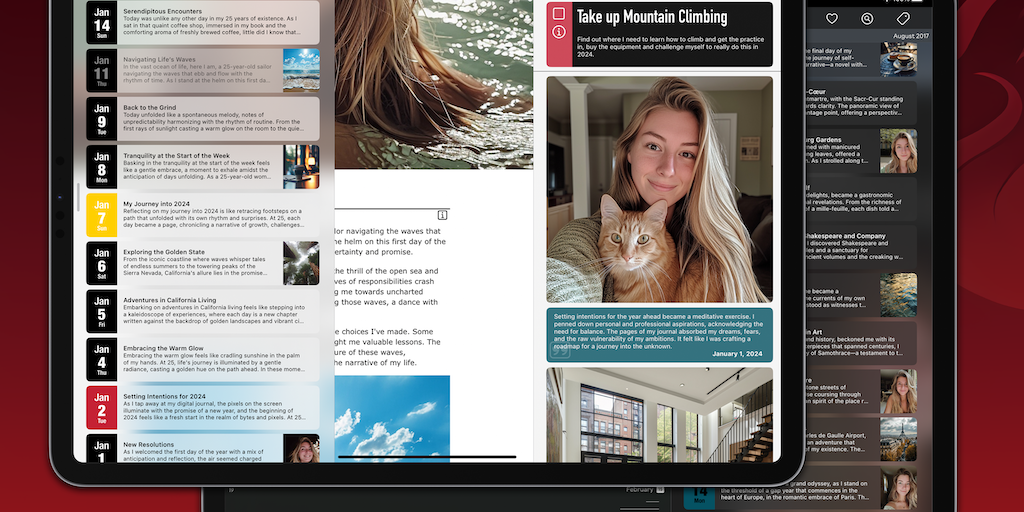Image resolution: width=1024 pixels, height=512 pixels.
Task: Open Embracing the Warm Glow entry
Action: pyautogui.click(x=203, y=360)
